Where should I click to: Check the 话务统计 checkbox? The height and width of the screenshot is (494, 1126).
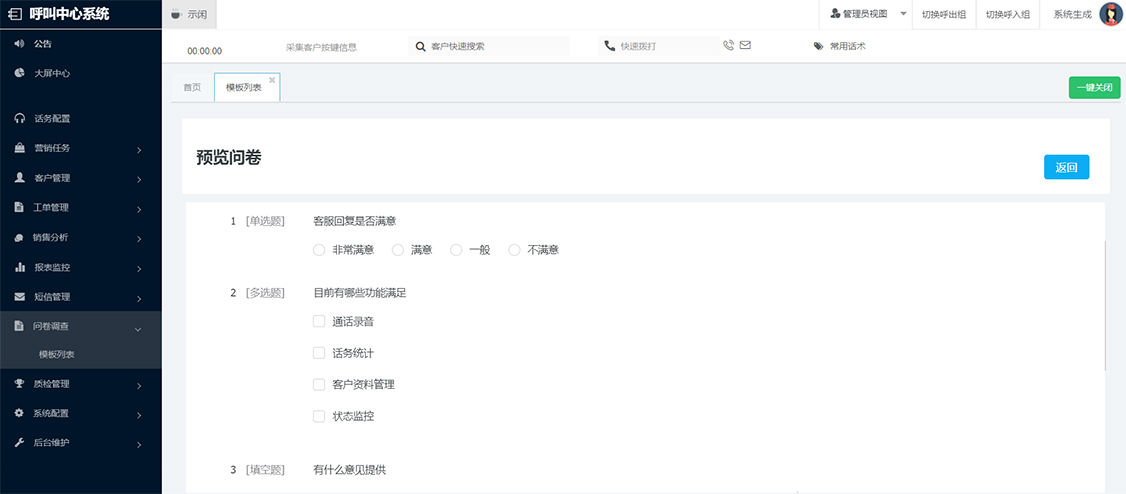(x=320, y=353)
